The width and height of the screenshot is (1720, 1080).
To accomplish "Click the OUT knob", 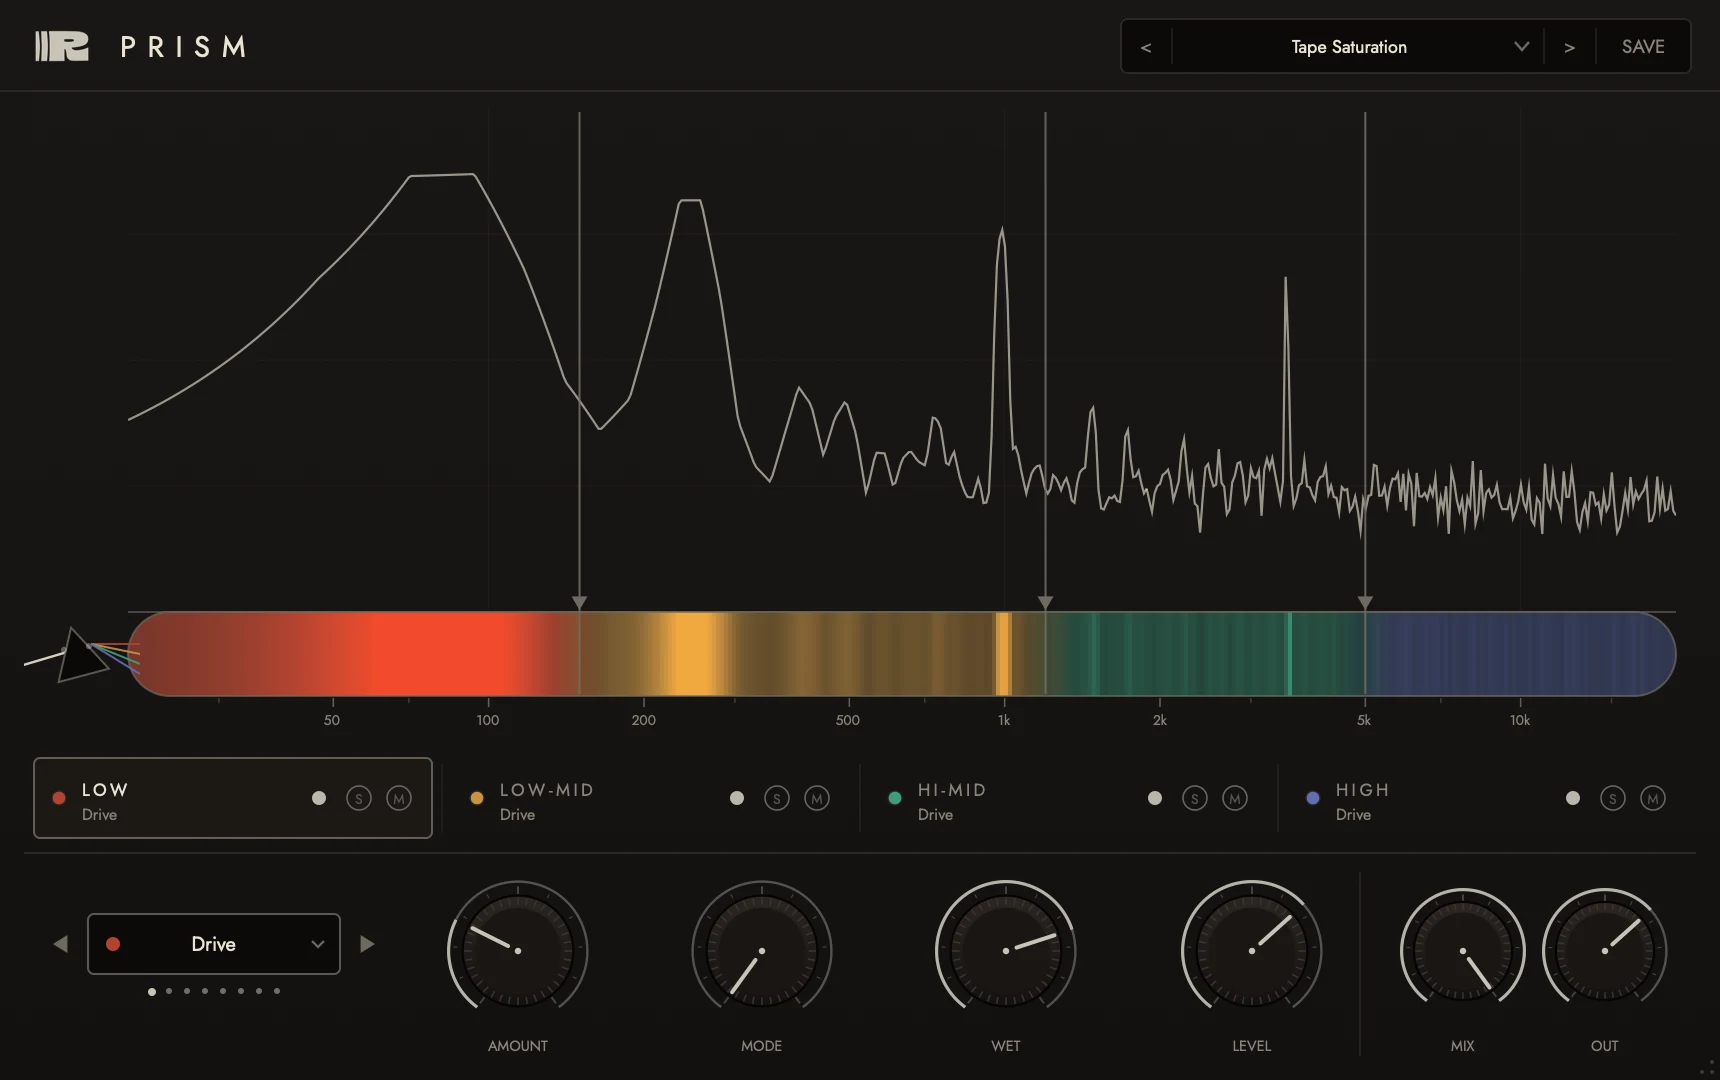I will click(1605, 950).
